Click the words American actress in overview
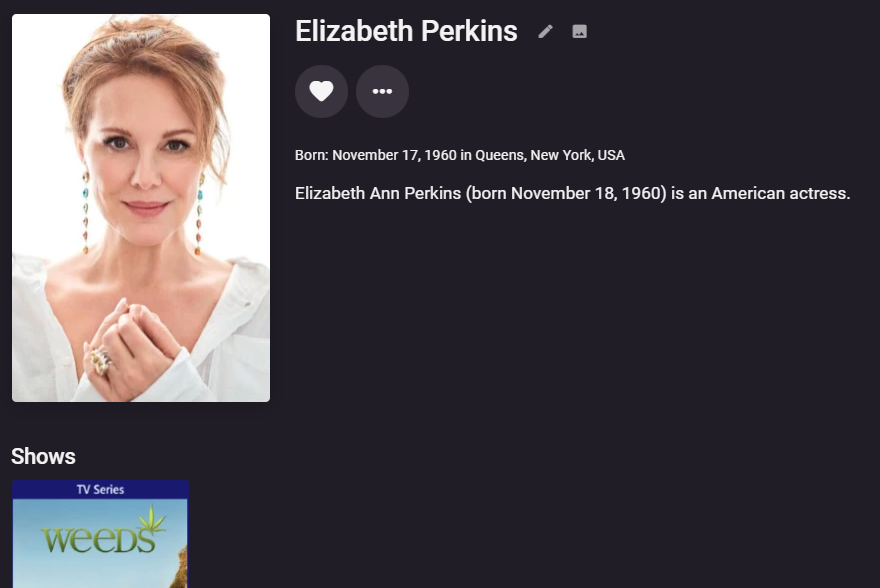This screenshot has height=588, width=880. [x=781, y=193]
